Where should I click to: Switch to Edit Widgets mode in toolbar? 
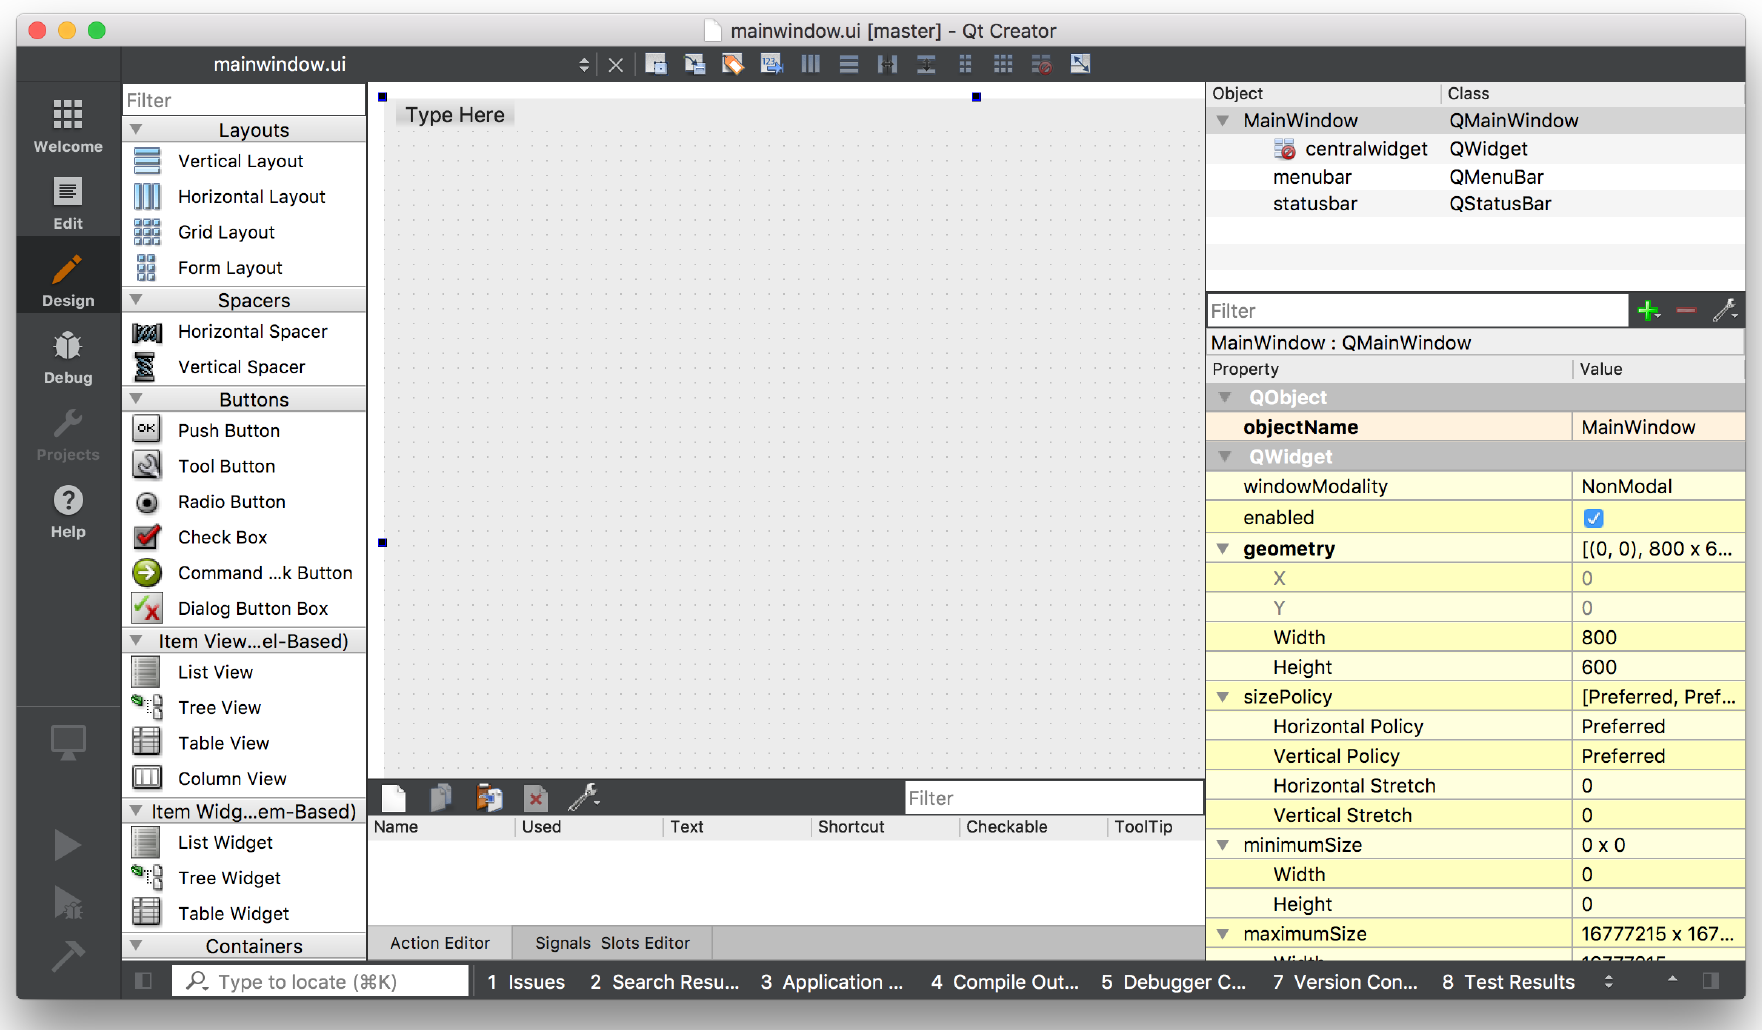click(x=656, y=64)
